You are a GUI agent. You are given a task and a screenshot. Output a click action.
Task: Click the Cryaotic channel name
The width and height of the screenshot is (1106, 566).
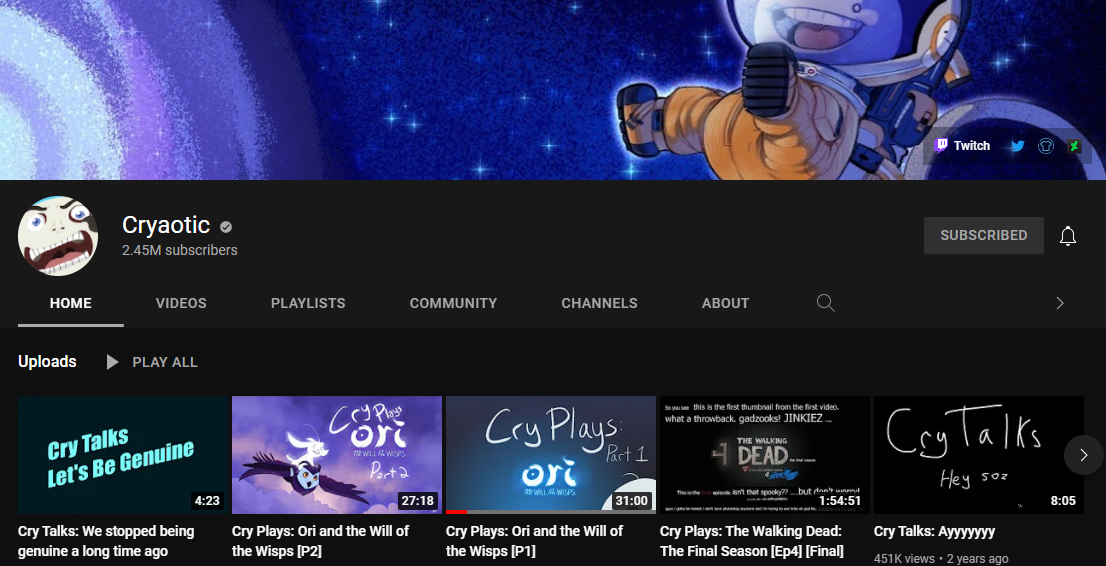click(x=166, y=225)
